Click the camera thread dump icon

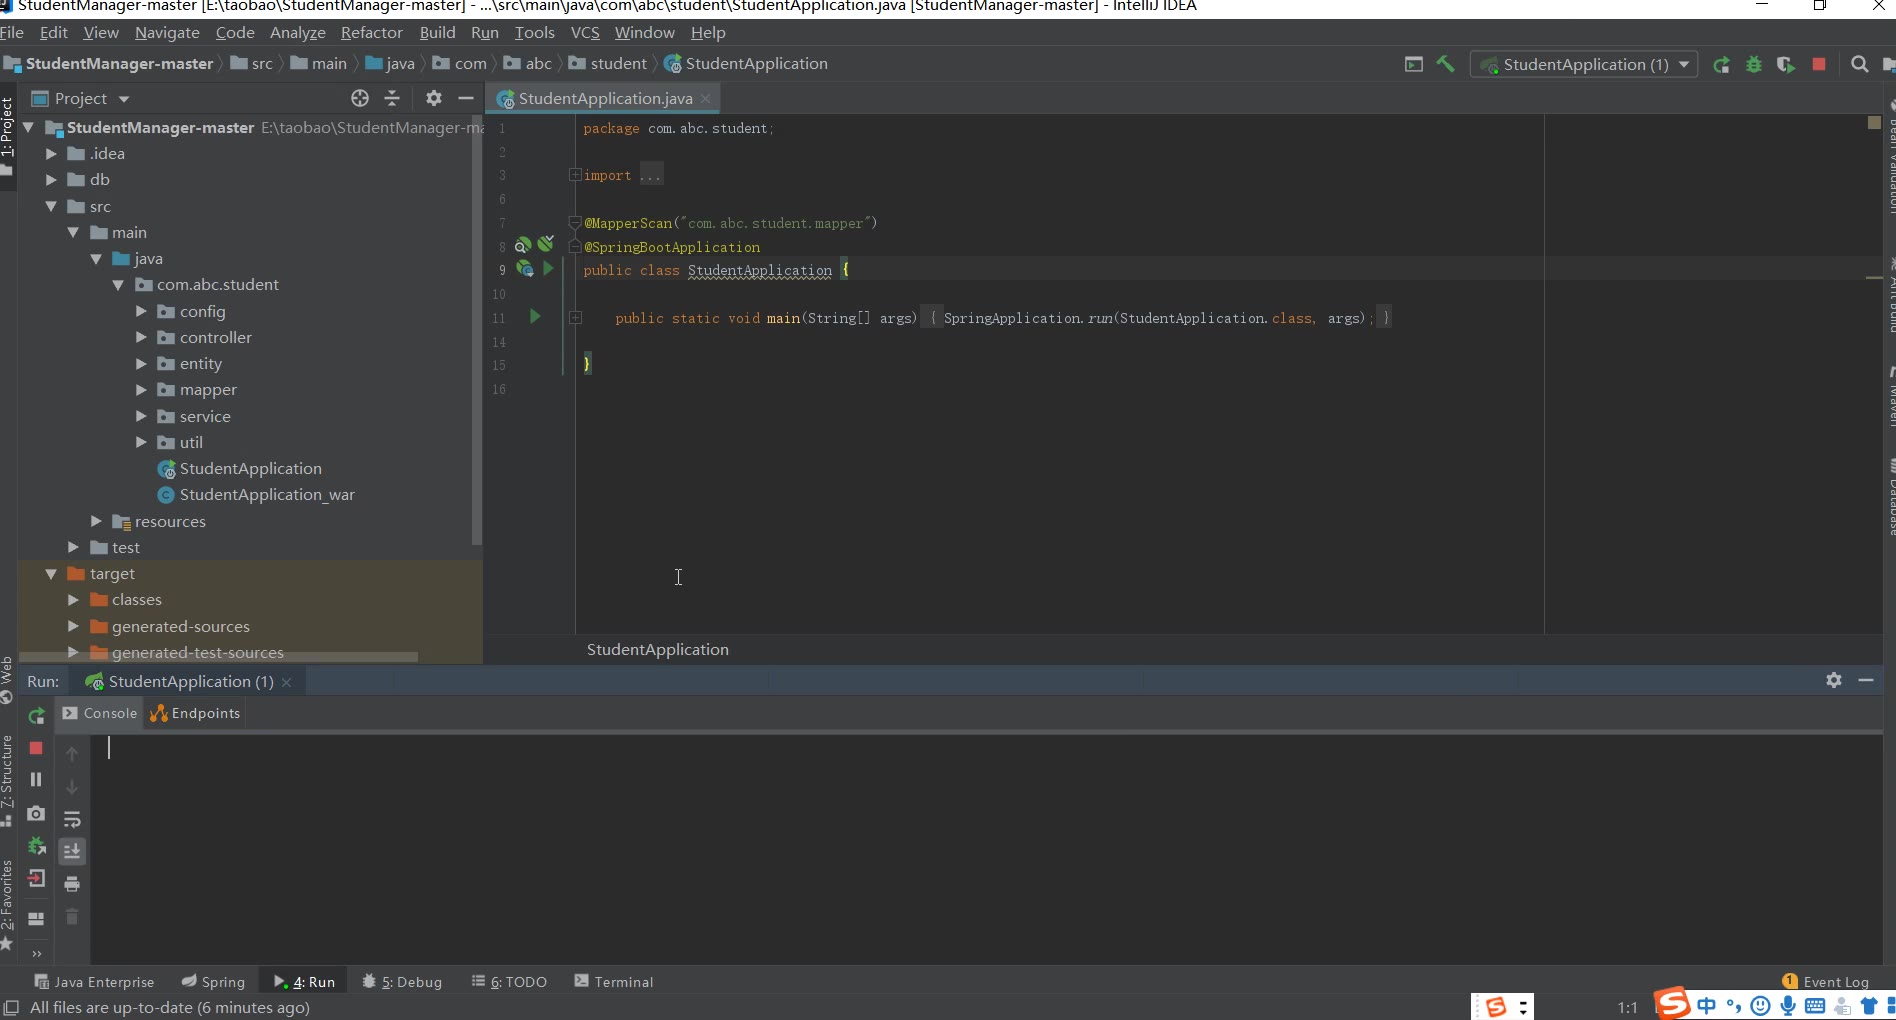click(x=36, y=814)
